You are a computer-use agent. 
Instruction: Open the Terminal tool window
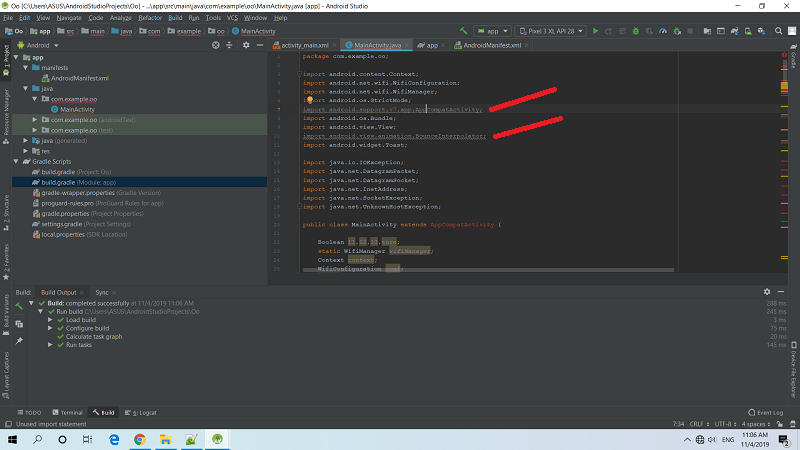(x=67, y=412)
